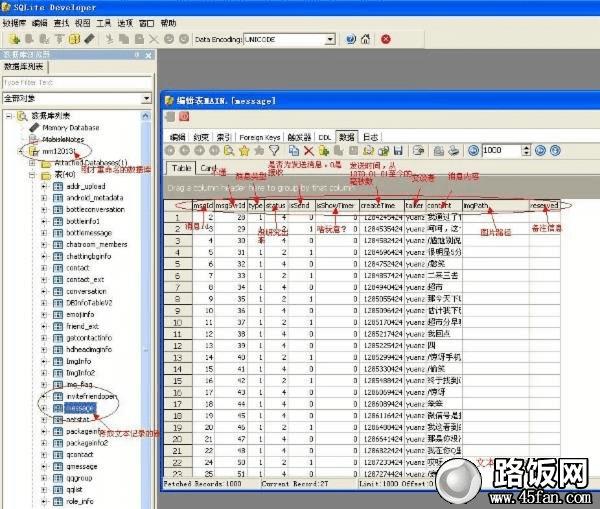Open the 视图 menu

pos(83,23)
